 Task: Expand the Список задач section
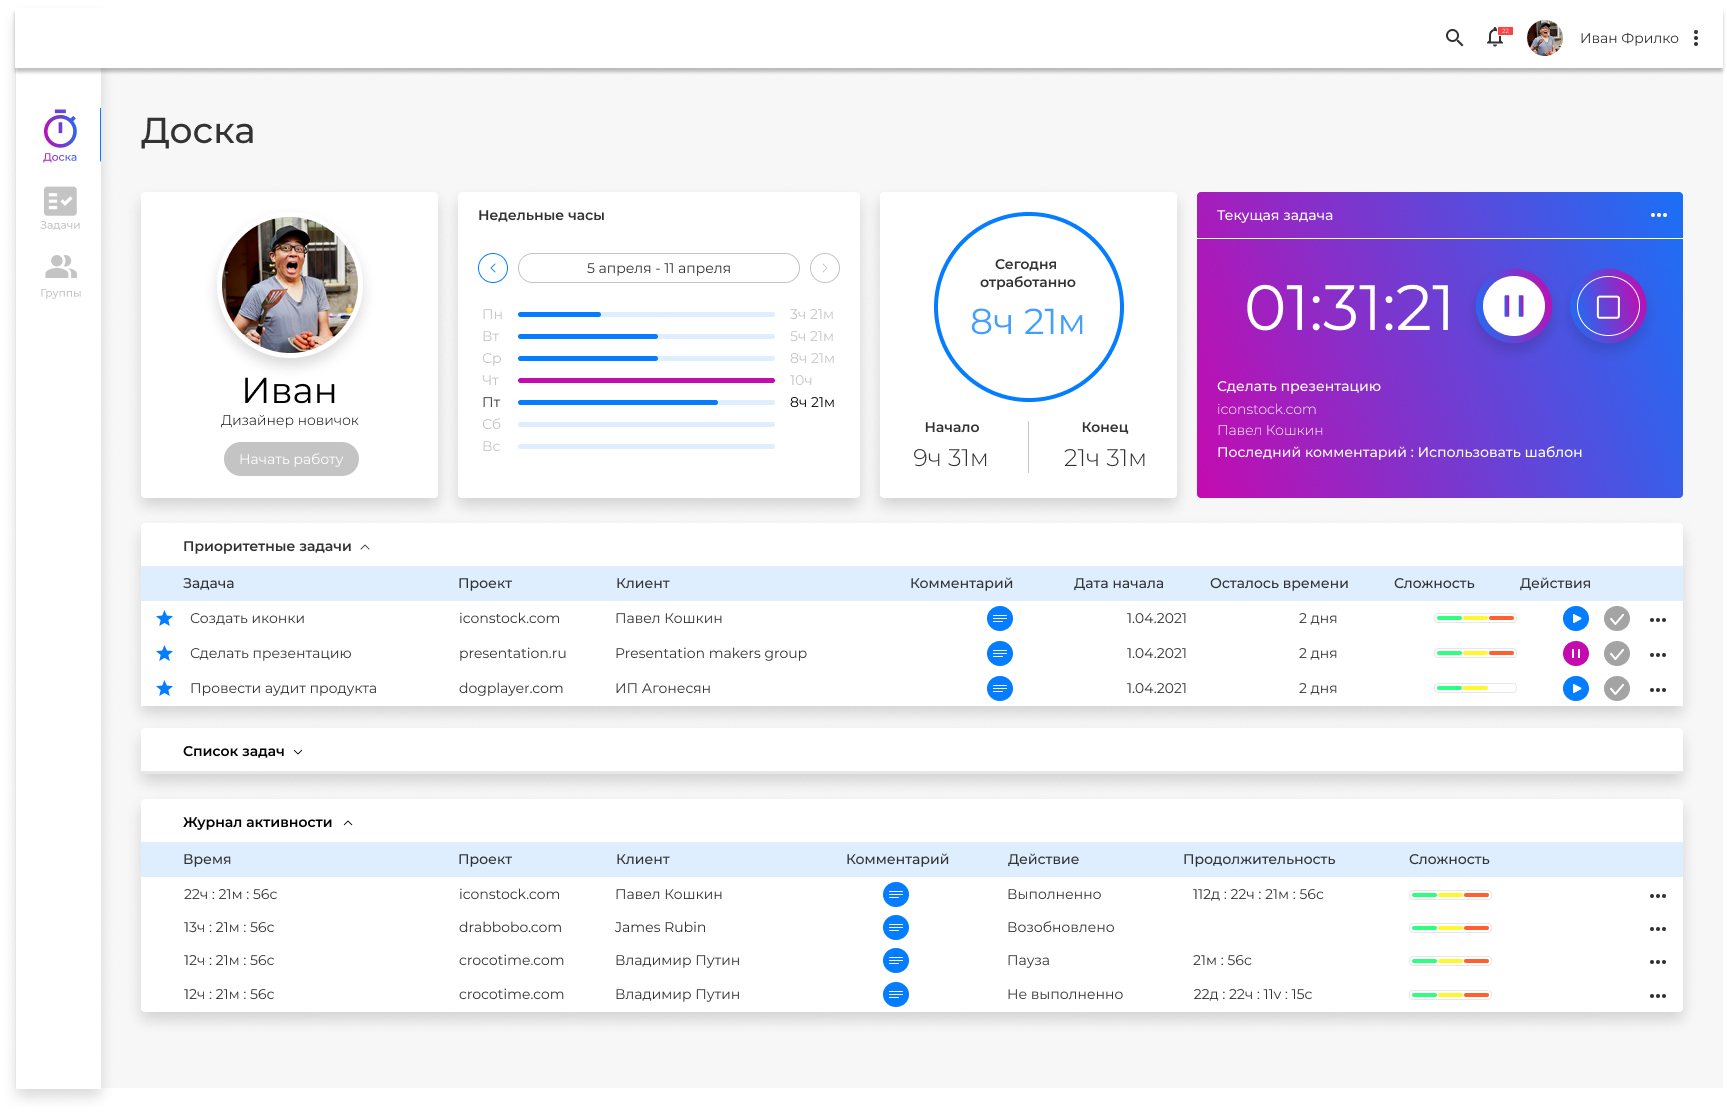(298, 752)
